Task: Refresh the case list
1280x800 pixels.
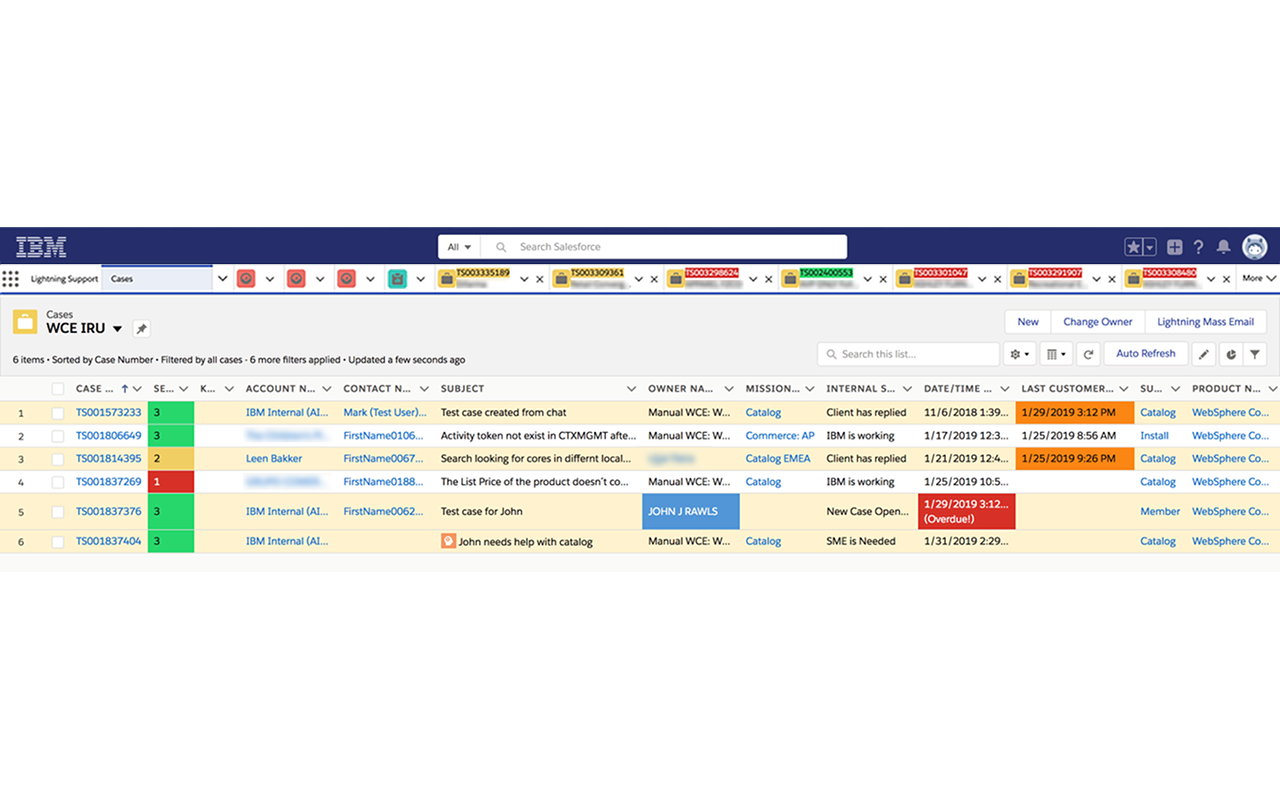Action: pyautogui.click(x=1088, y=354)
